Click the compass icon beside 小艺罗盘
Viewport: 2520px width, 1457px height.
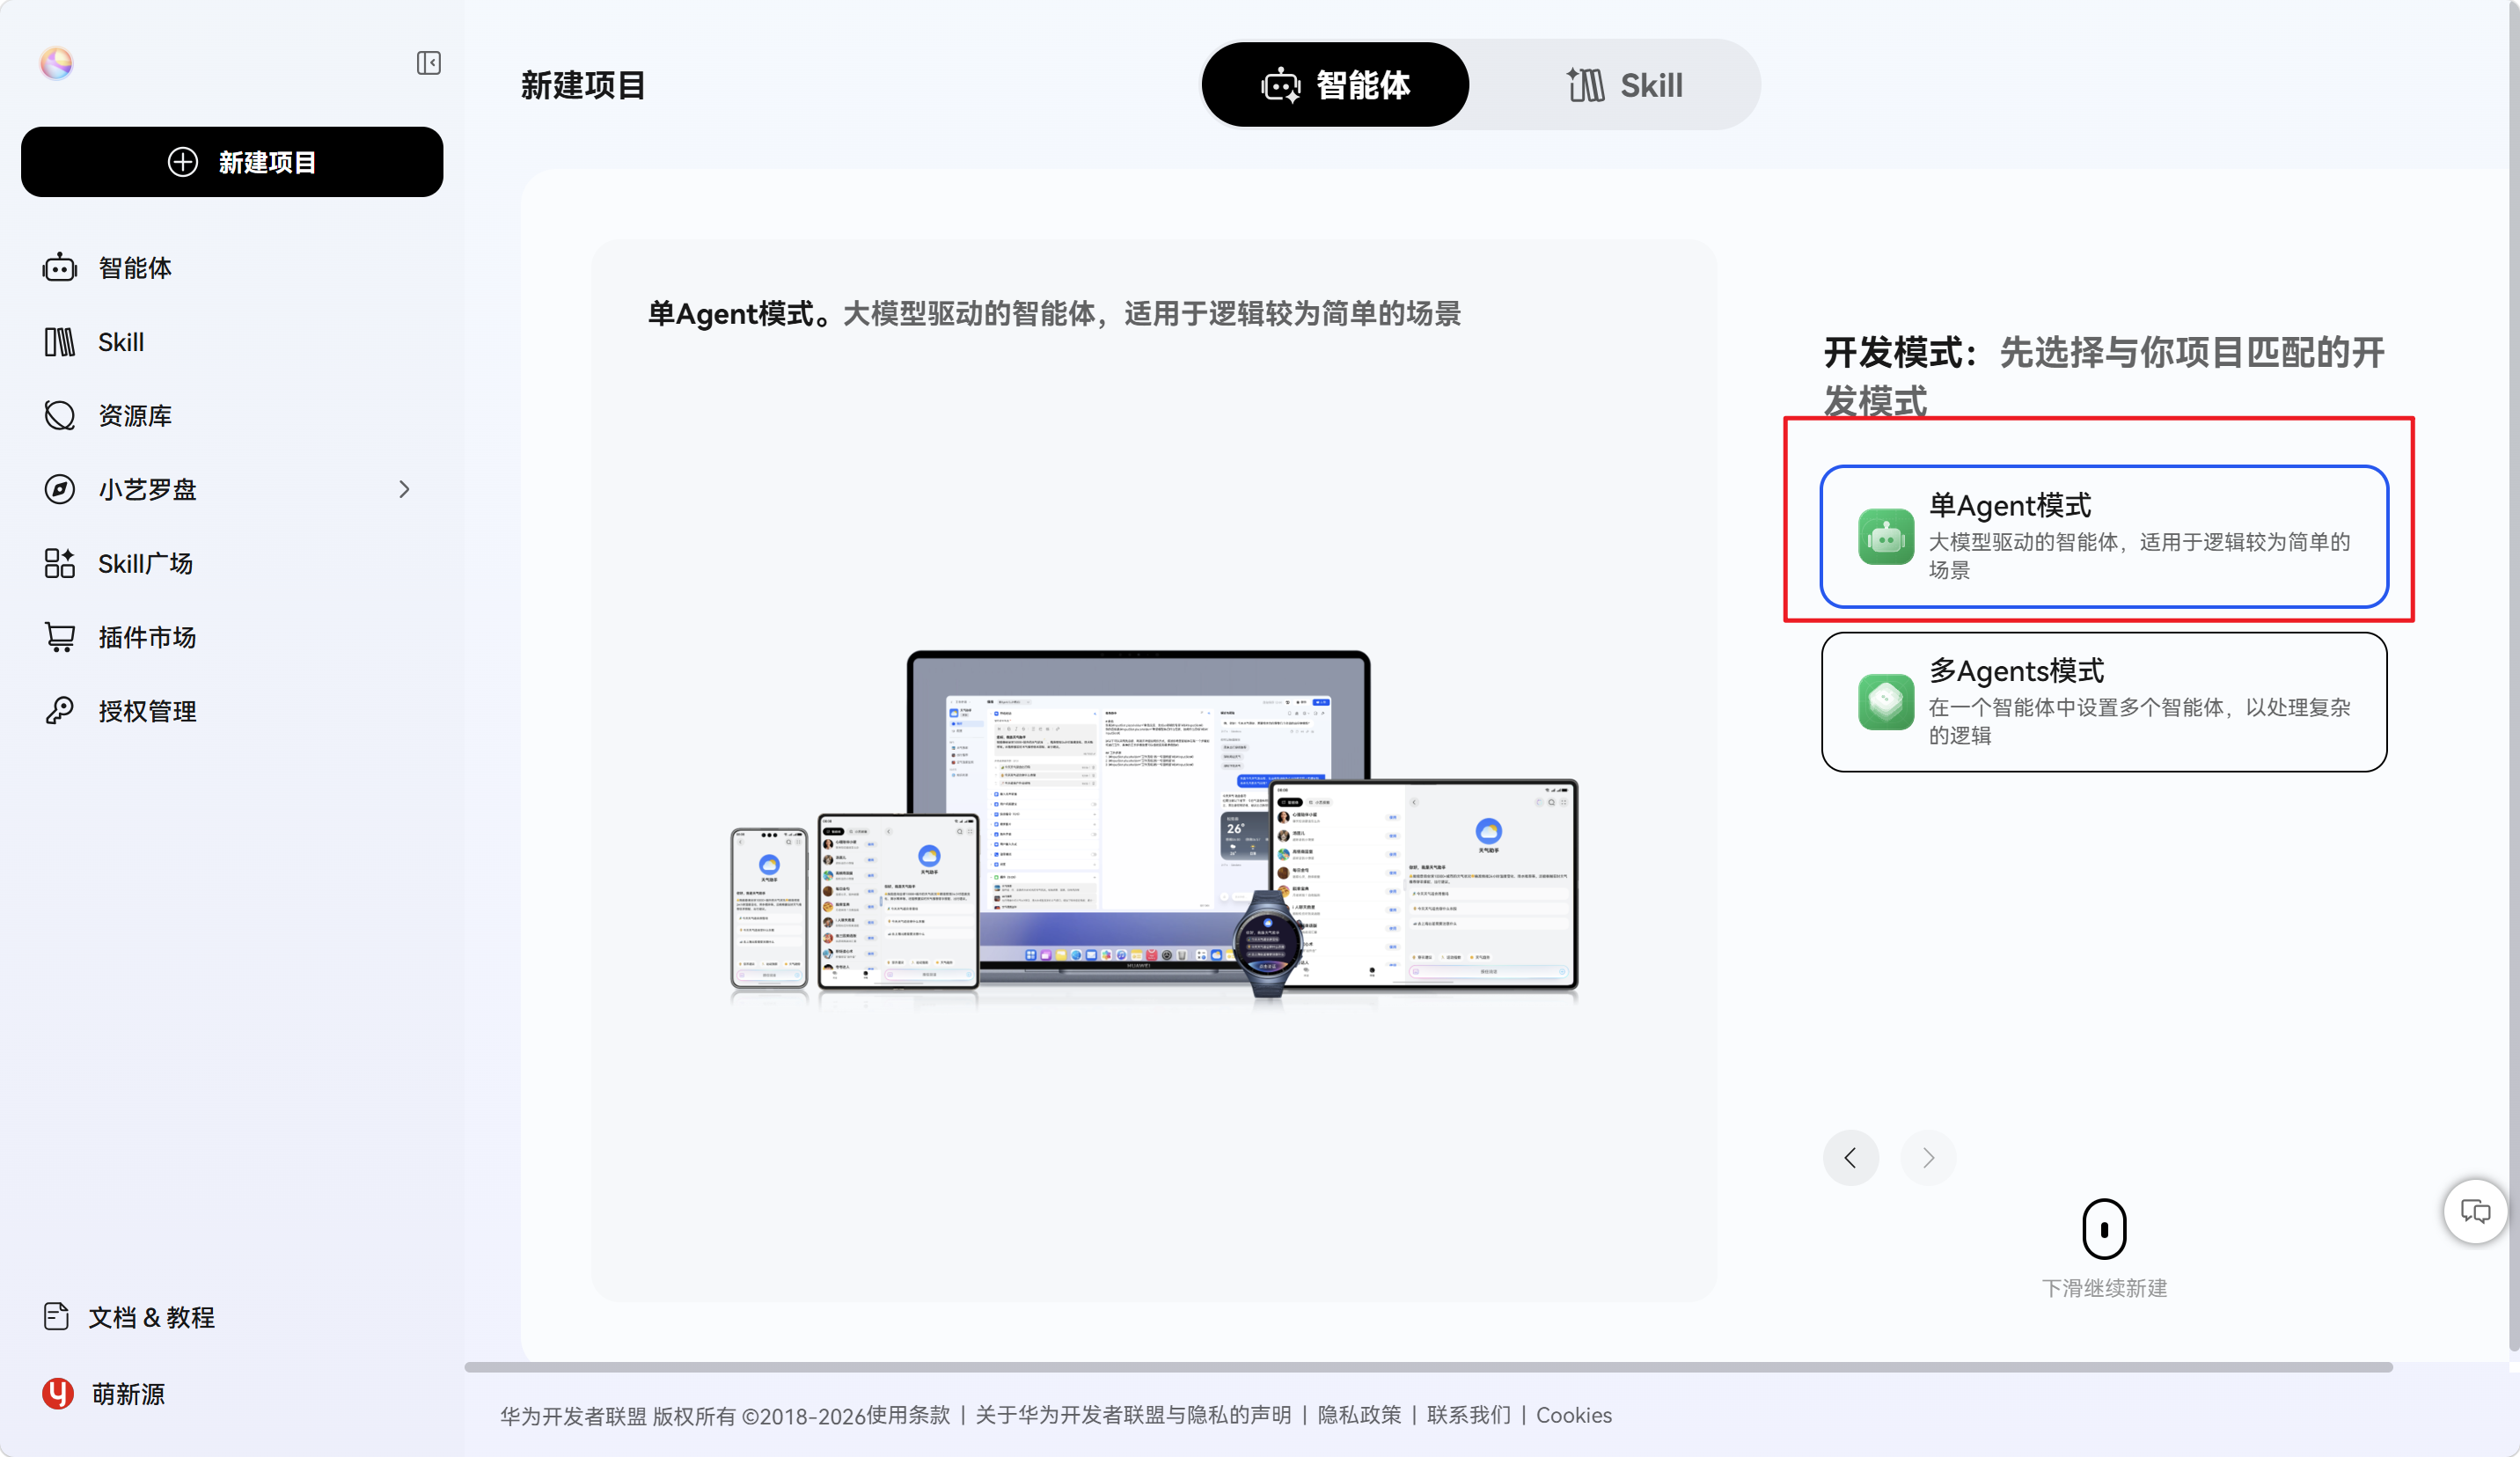pos(59,489)
